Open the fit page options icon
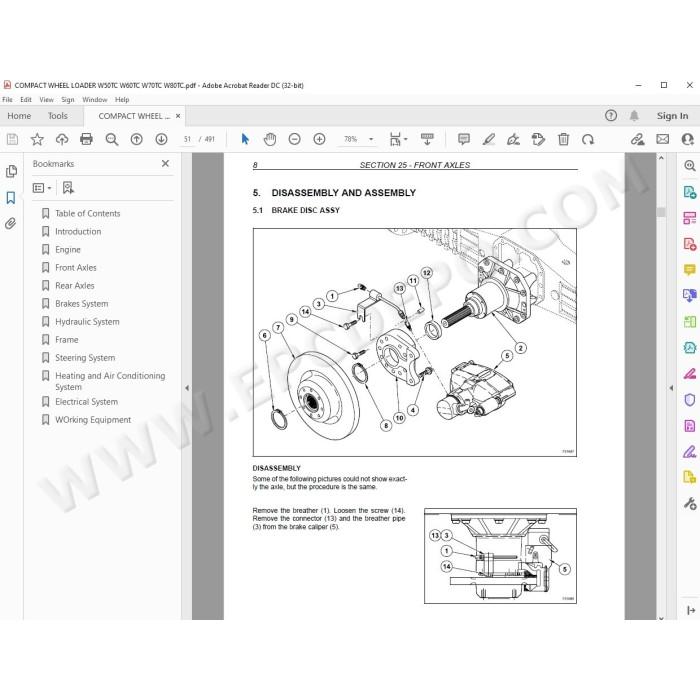 coord(397,139)
